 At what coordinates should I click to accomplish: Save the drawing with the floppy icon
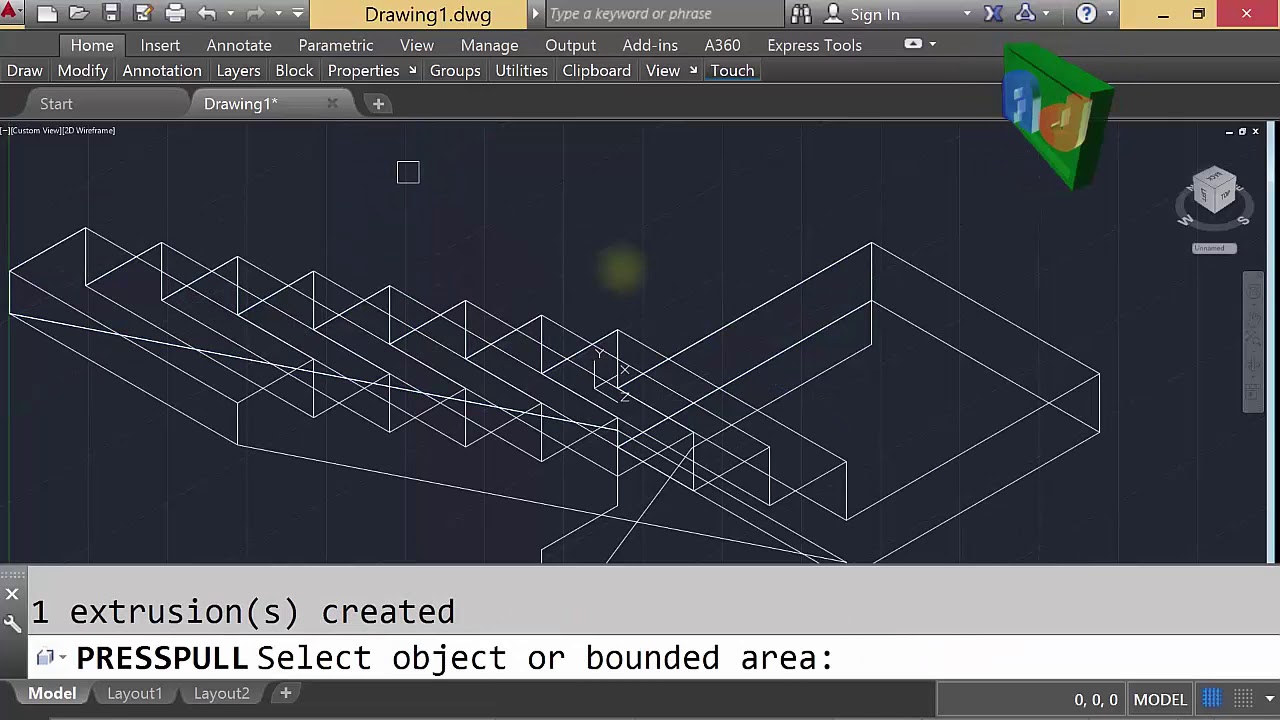pyautogui.click(x=111, y=14)
